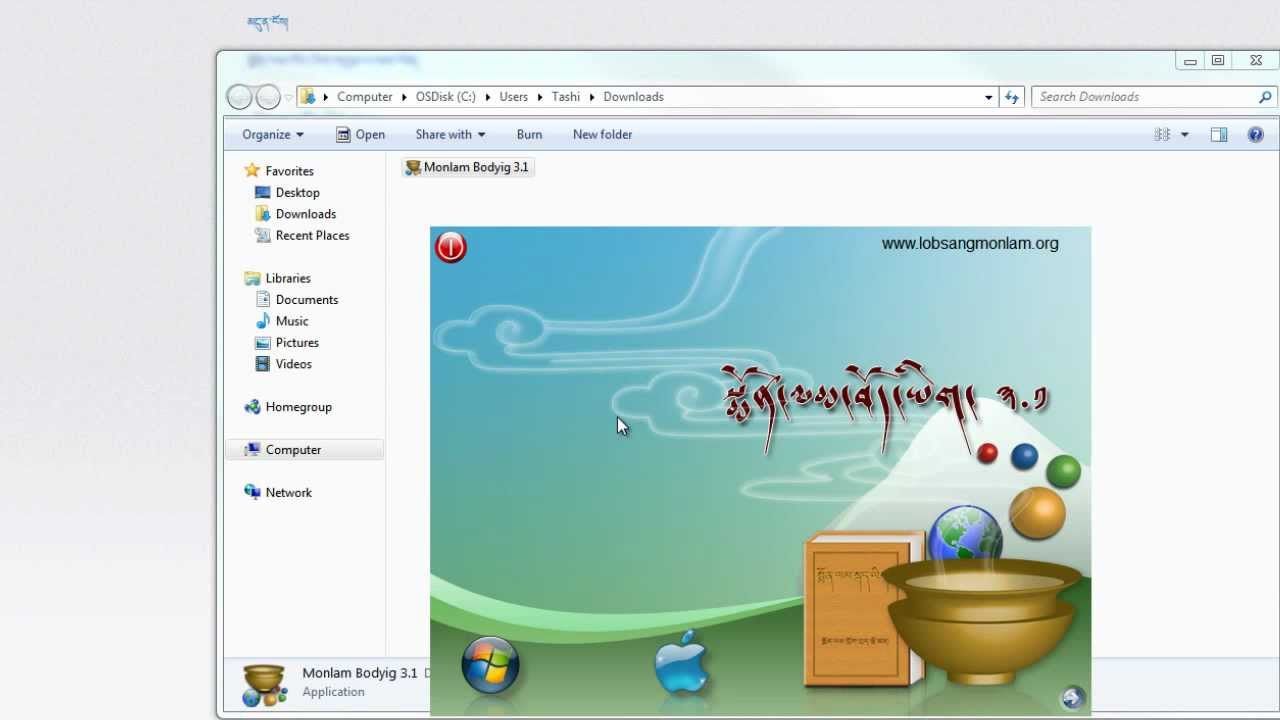The height and width of the screenshot is (720, 1280).
Task: Click the Back navigation button
Action: tap(239, 97)
